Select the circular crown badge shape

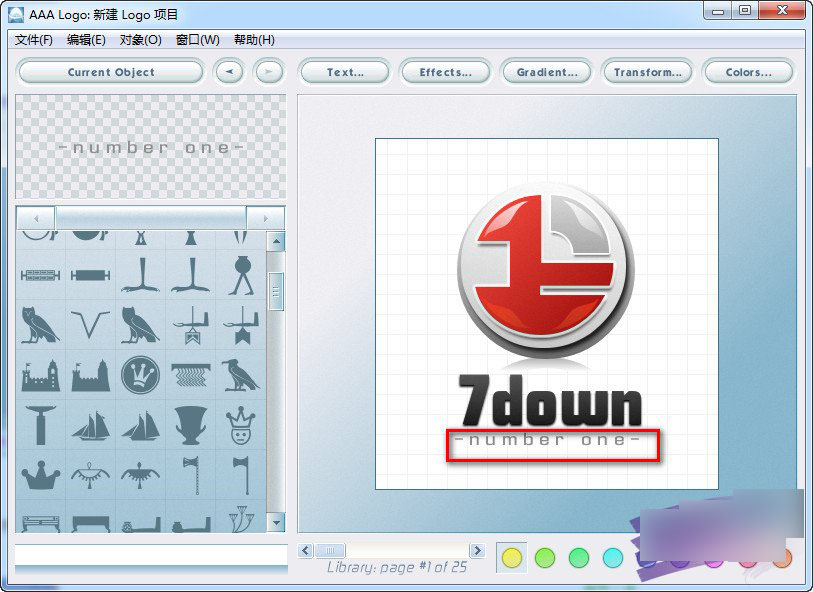[141, 374]
